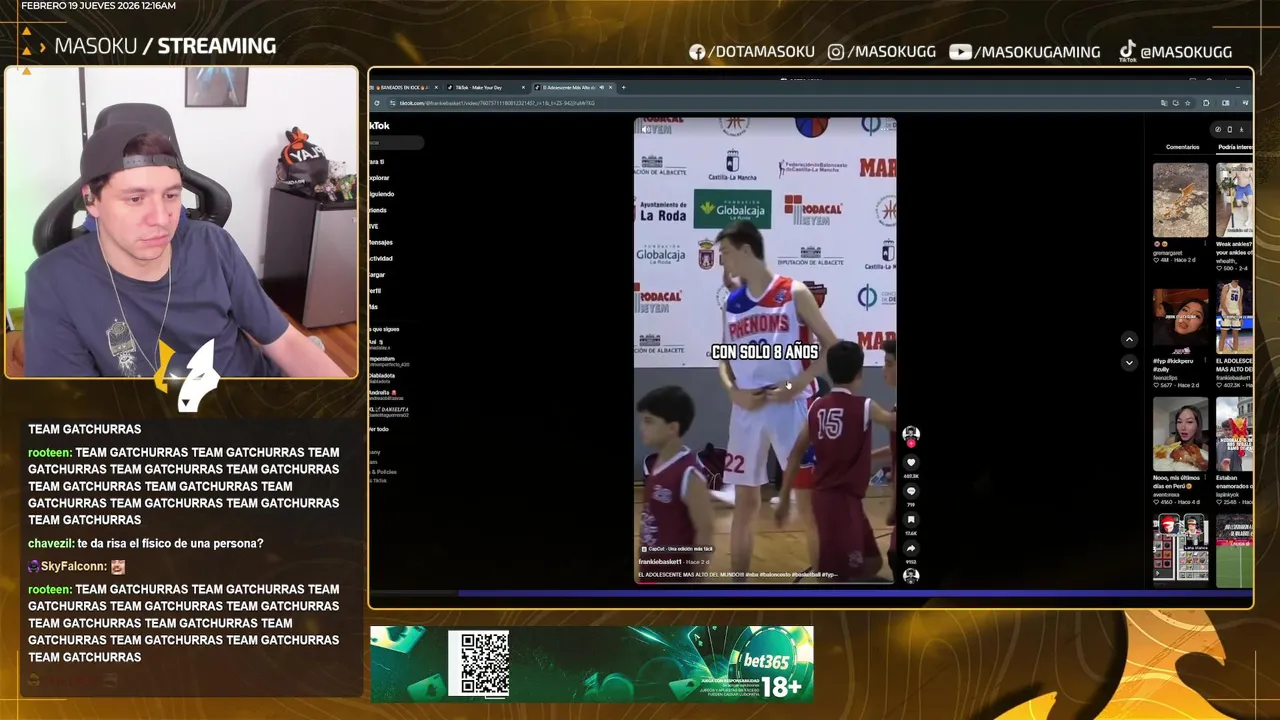
Task: Switch to BANEADOS EN KICK browser tab
Action: [x=403, y=87]
